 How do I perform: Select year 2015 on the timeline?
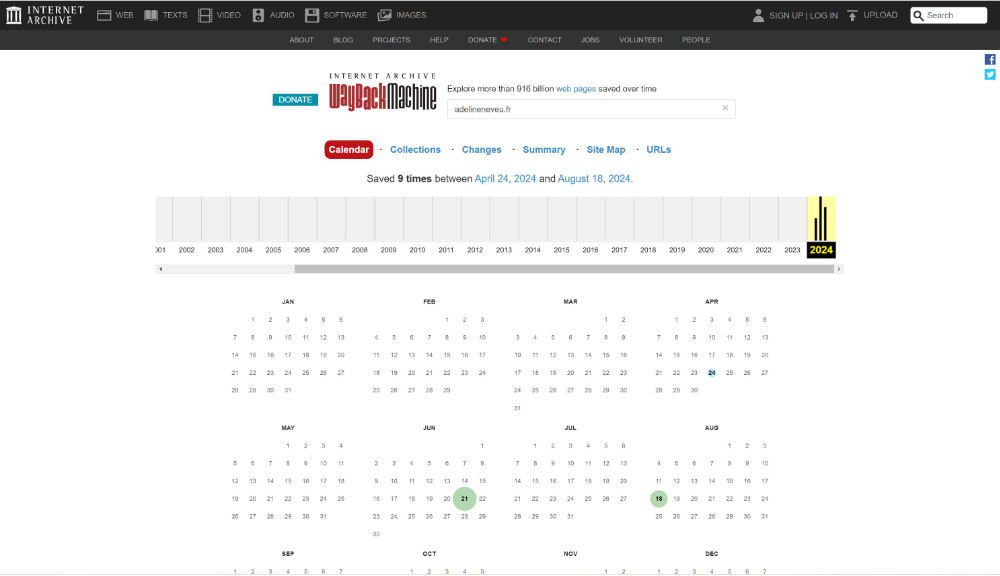coord(561,250)
